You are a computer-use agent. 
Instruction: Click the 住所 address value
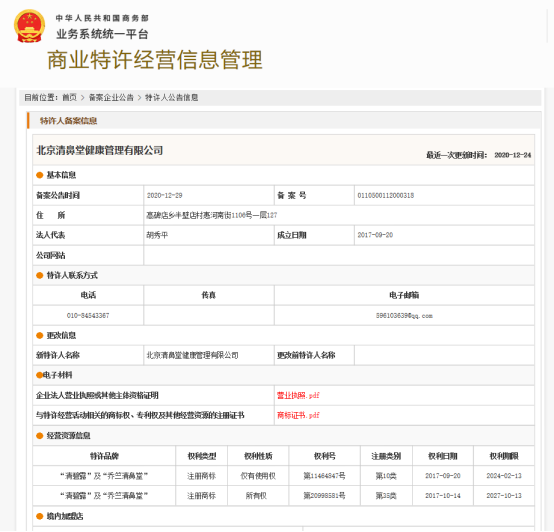(x=212, y=215)
